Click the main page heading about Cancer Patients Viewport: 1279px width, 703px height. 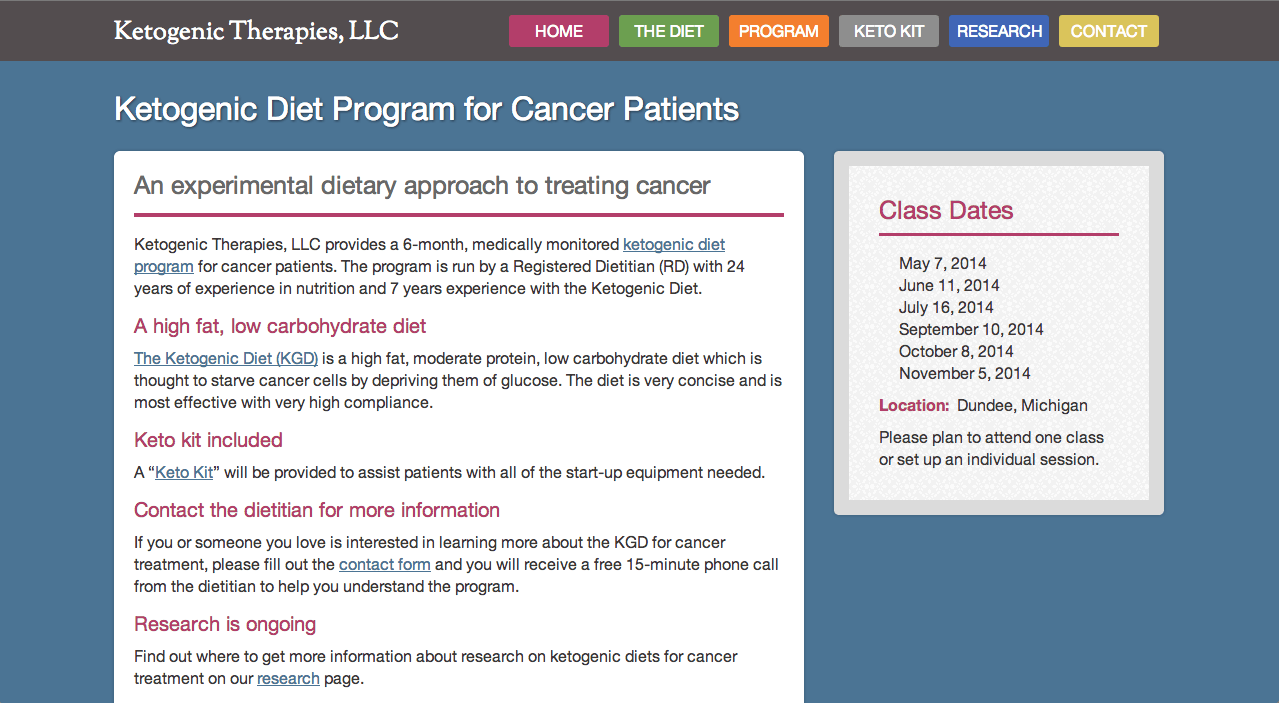(x=427, y=109)
